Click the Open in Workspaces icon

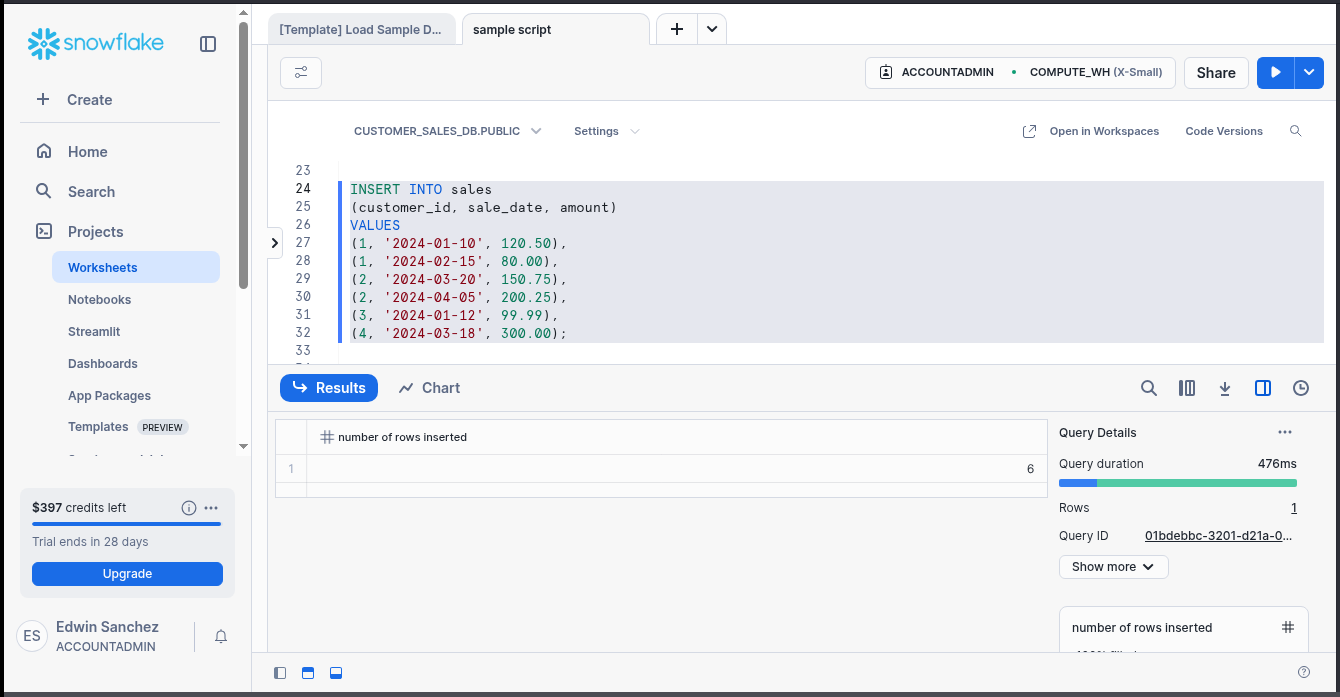click(x=1028, y=130)
